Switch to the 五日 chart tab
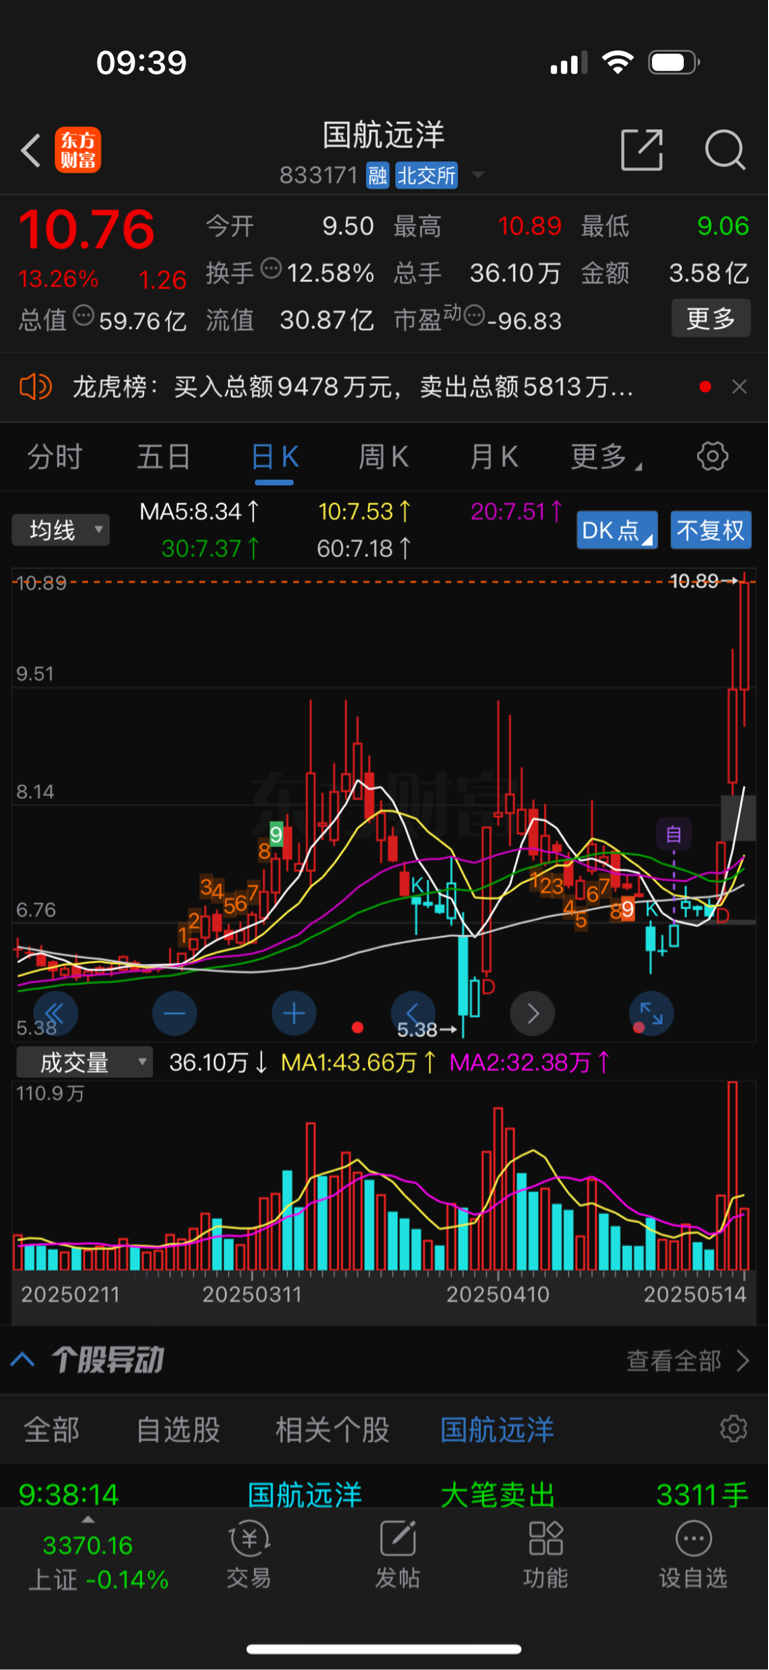The width and height of the screenshot is (769, 1670). (x=164, y=458)
